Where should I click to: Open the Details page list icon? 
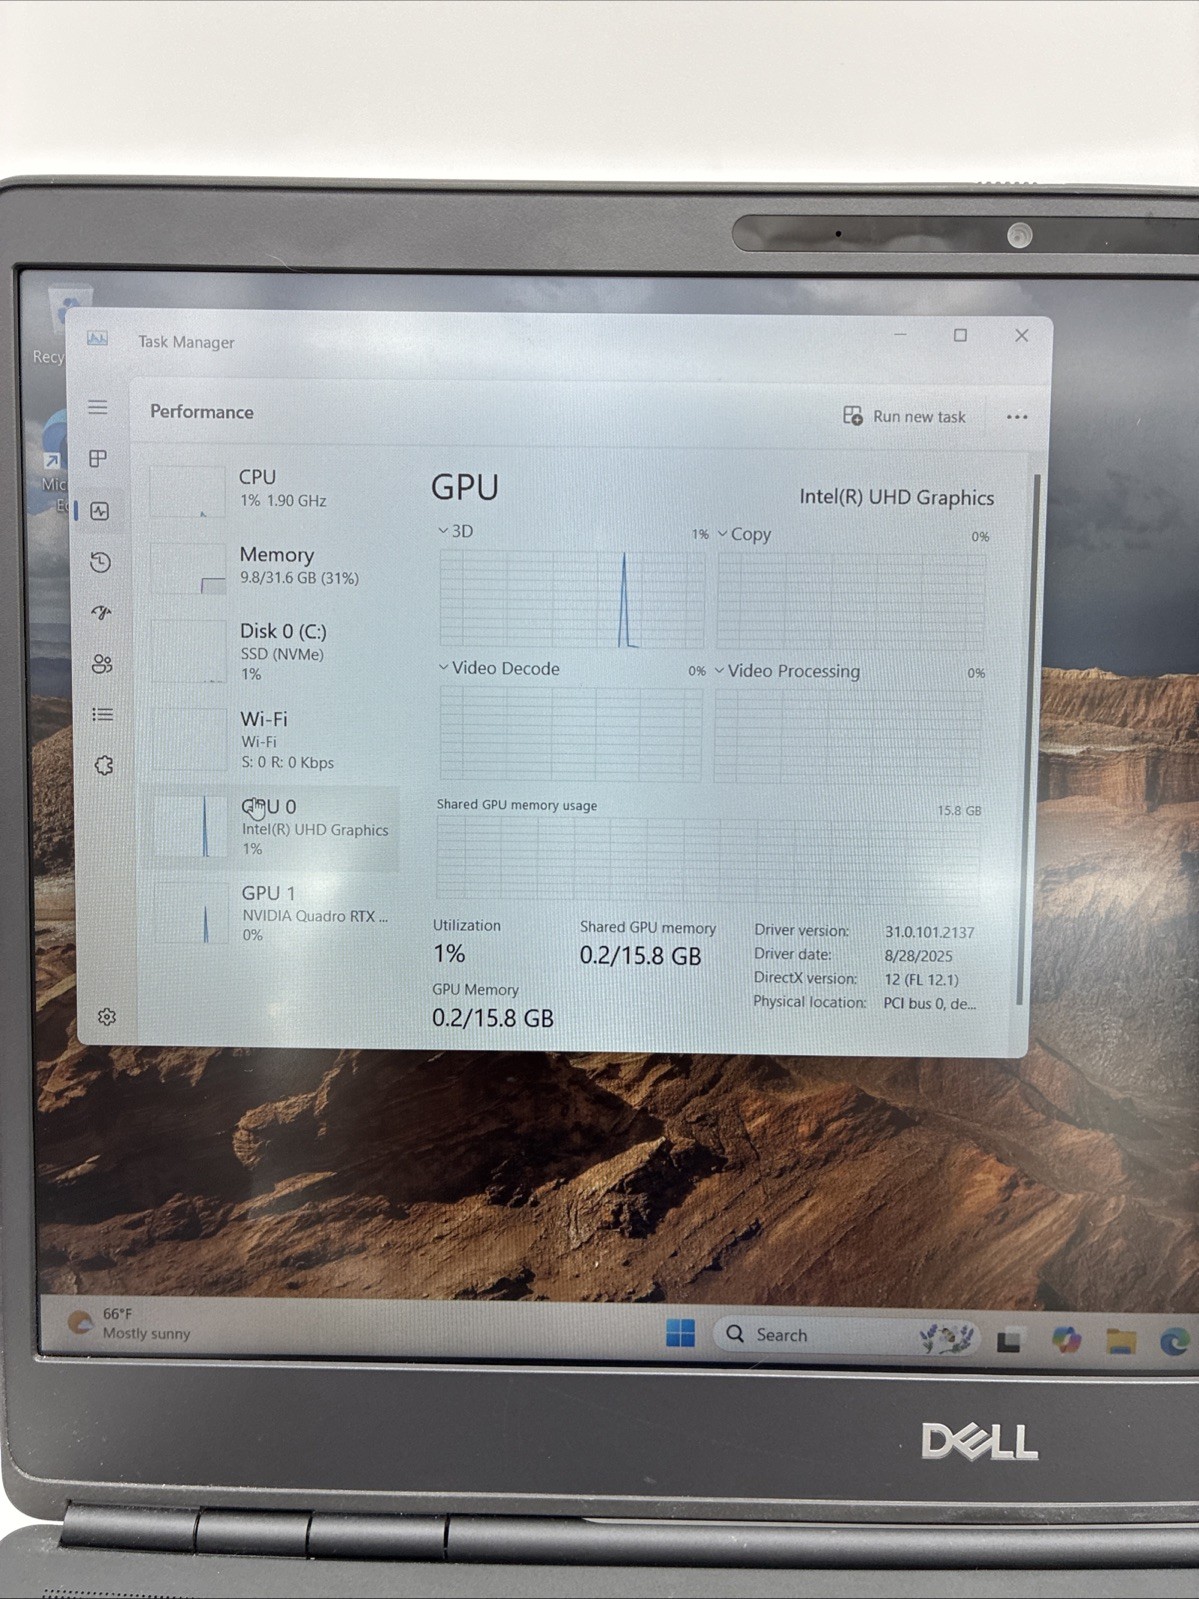click(102, 714)
